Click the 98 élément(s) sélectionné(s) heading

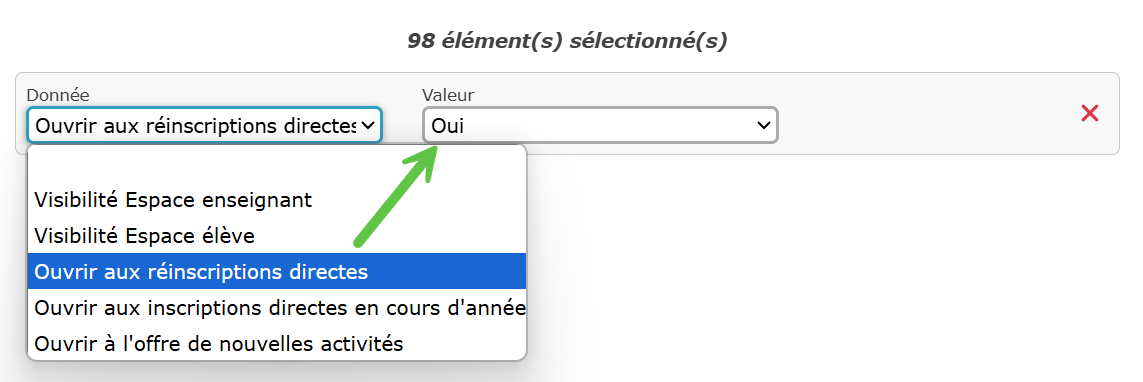(x=566, y=41)
